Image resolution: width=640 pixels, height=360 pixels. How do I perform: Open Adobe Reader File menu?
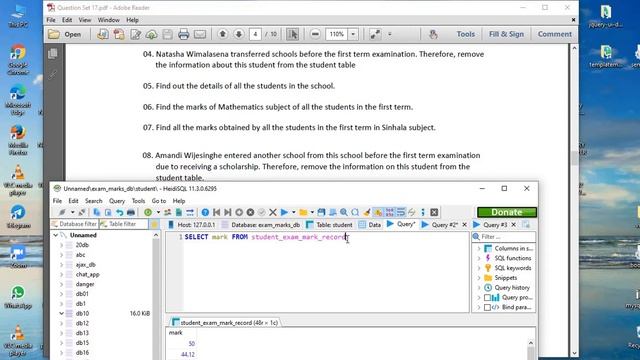pyautogui.click(x=51, y=20)
